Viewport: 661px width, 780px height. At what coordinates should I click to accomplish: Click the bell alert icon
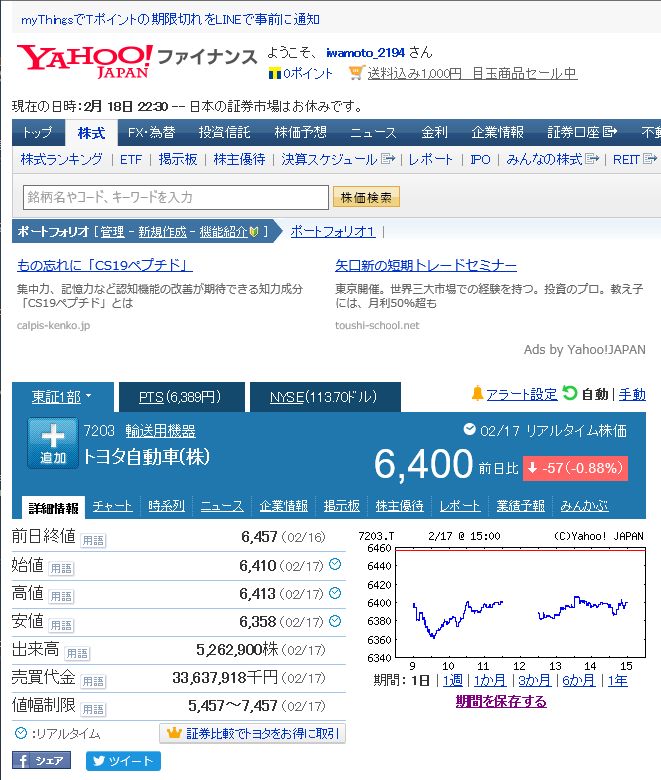pos(477,393)
